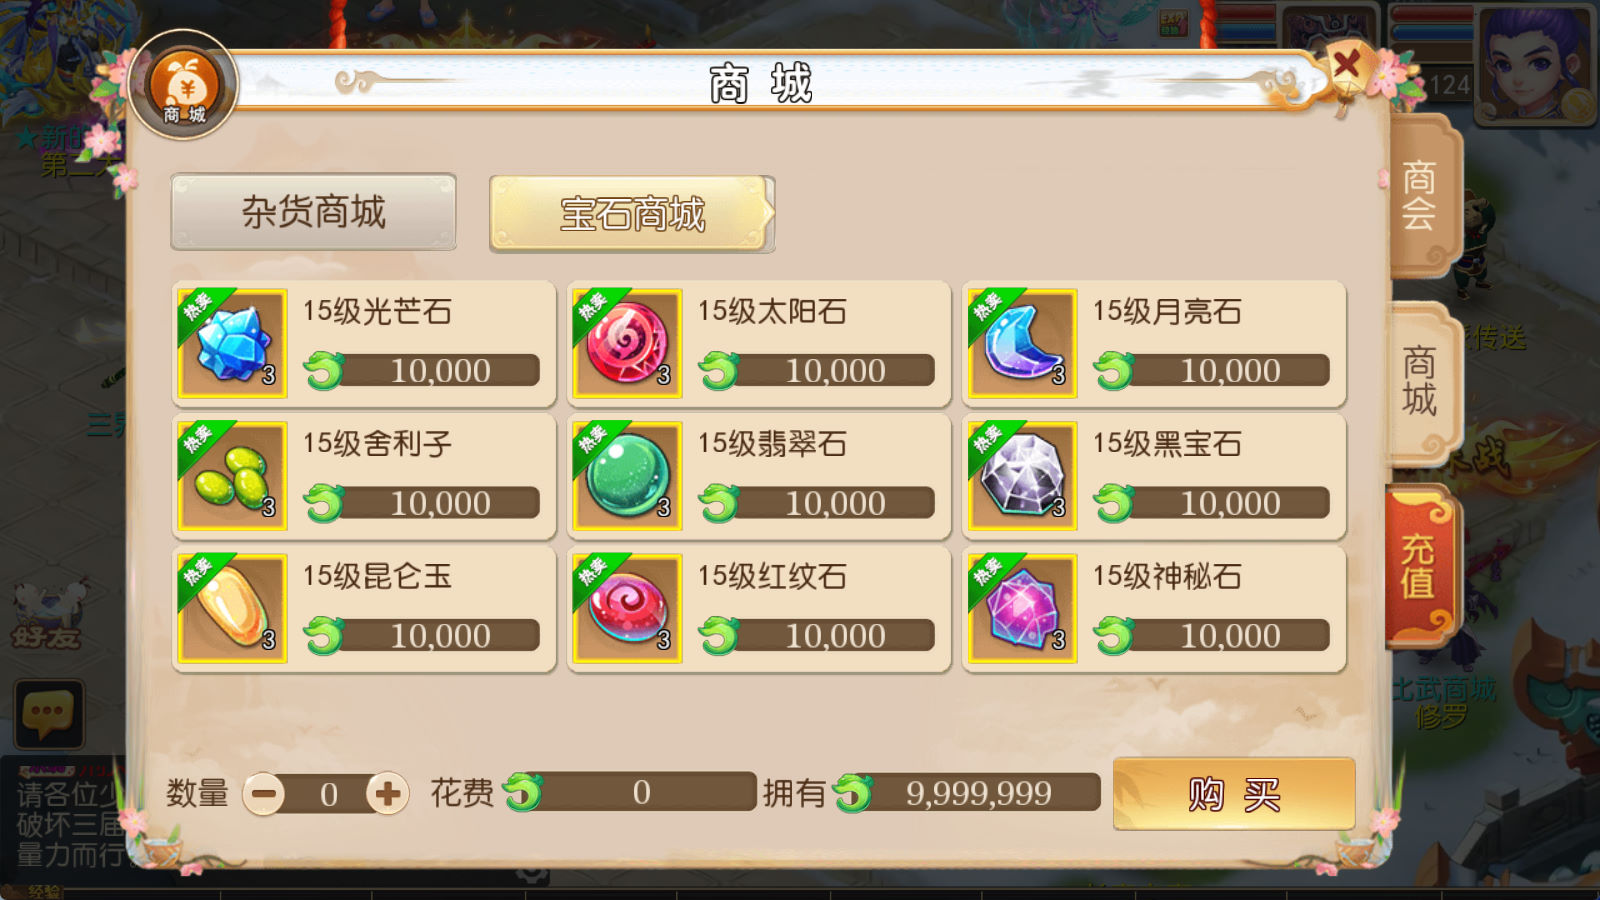Image resolution: width=1600 pixels, height=900 pixels.
Task: Select the 15级光芒石 blue crystal icon
Action: point(232,344)
